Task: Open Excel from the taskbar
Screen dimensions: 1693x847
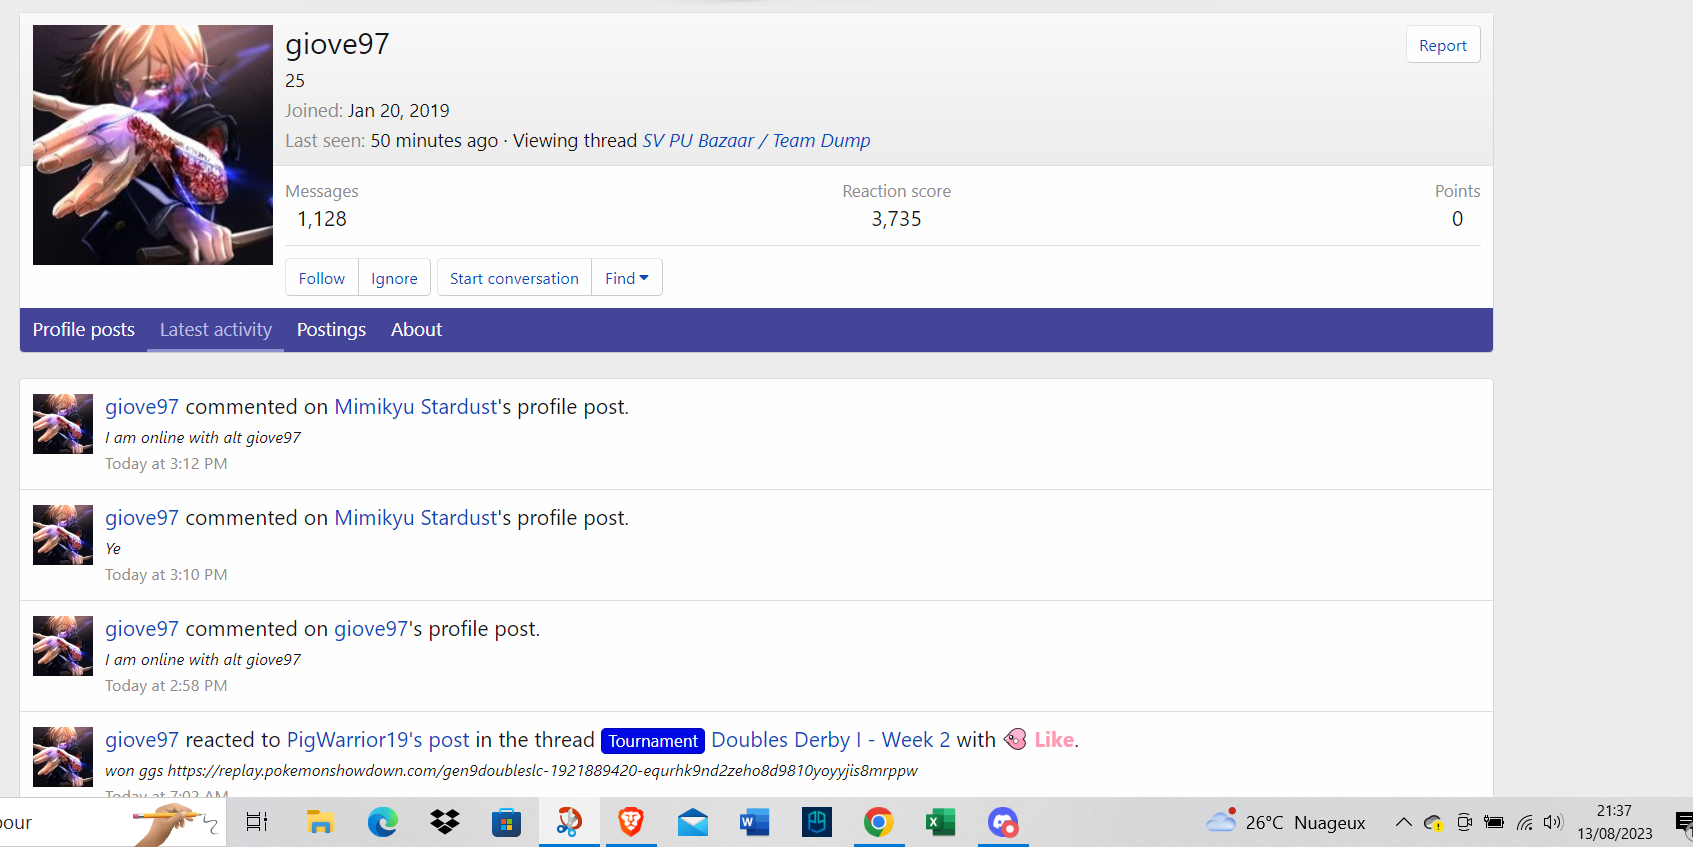Action: (x=940, y=822)
